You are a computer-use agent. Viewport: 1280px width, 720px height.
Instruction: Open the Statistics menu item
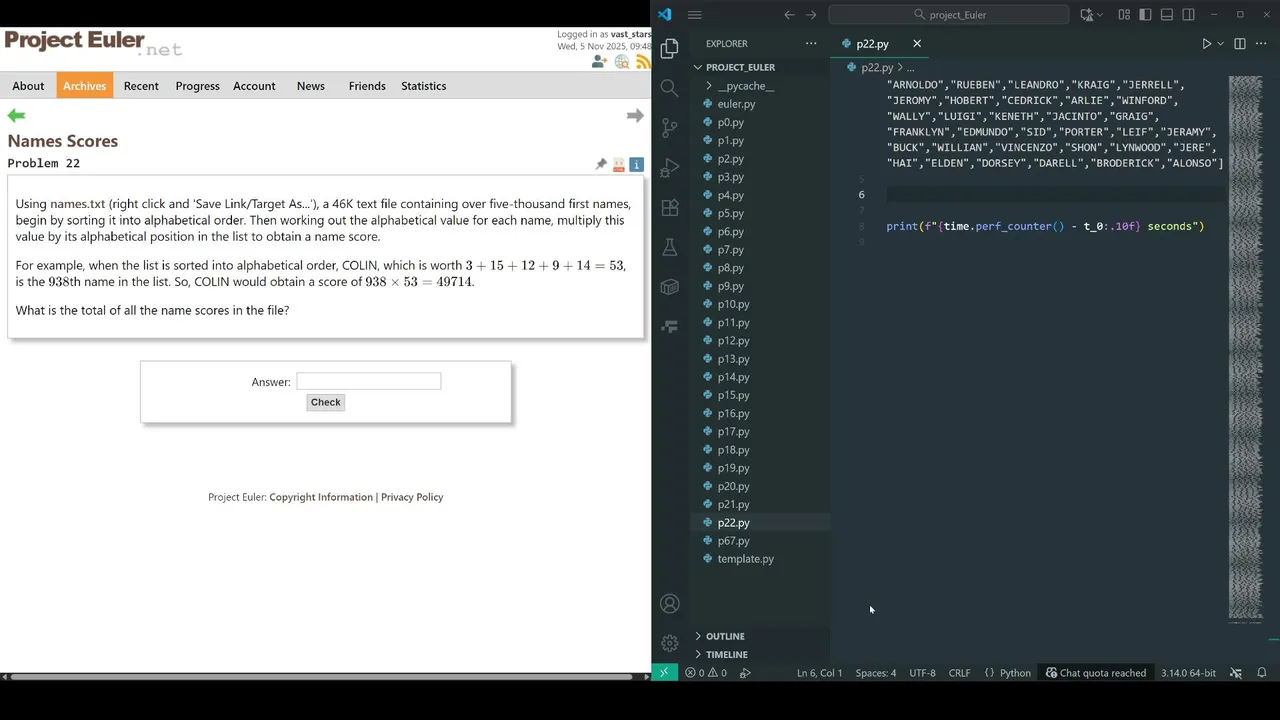click(x=423, y=86)
